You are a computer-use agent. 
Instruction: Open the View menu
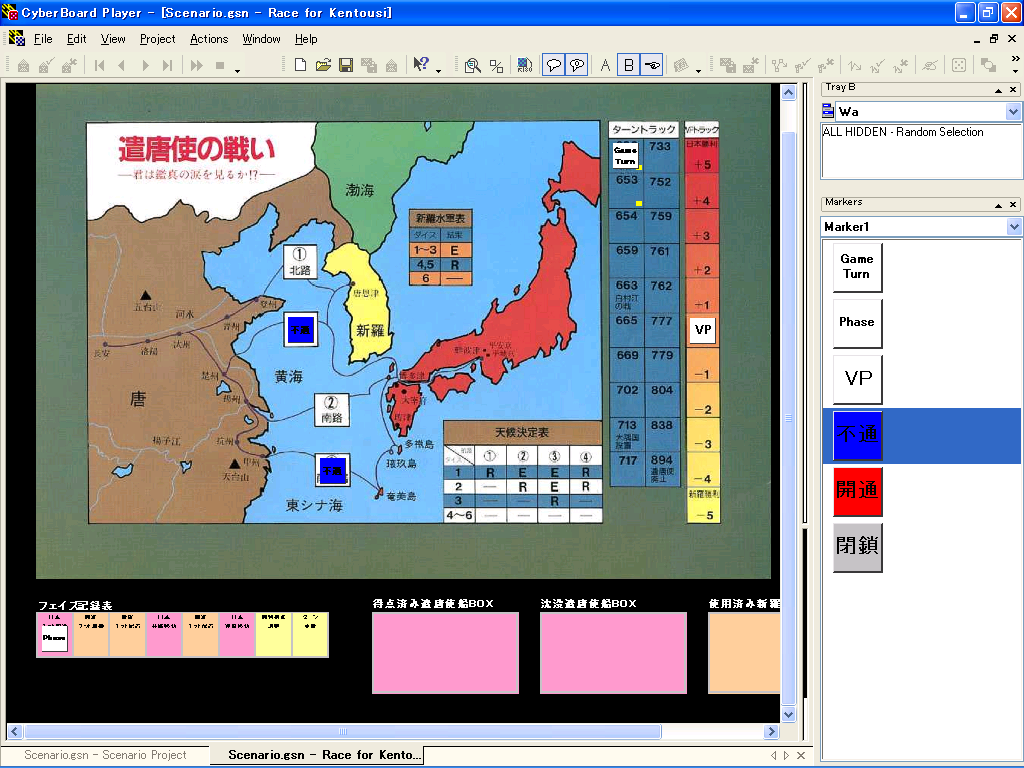[x=113, y=39]
